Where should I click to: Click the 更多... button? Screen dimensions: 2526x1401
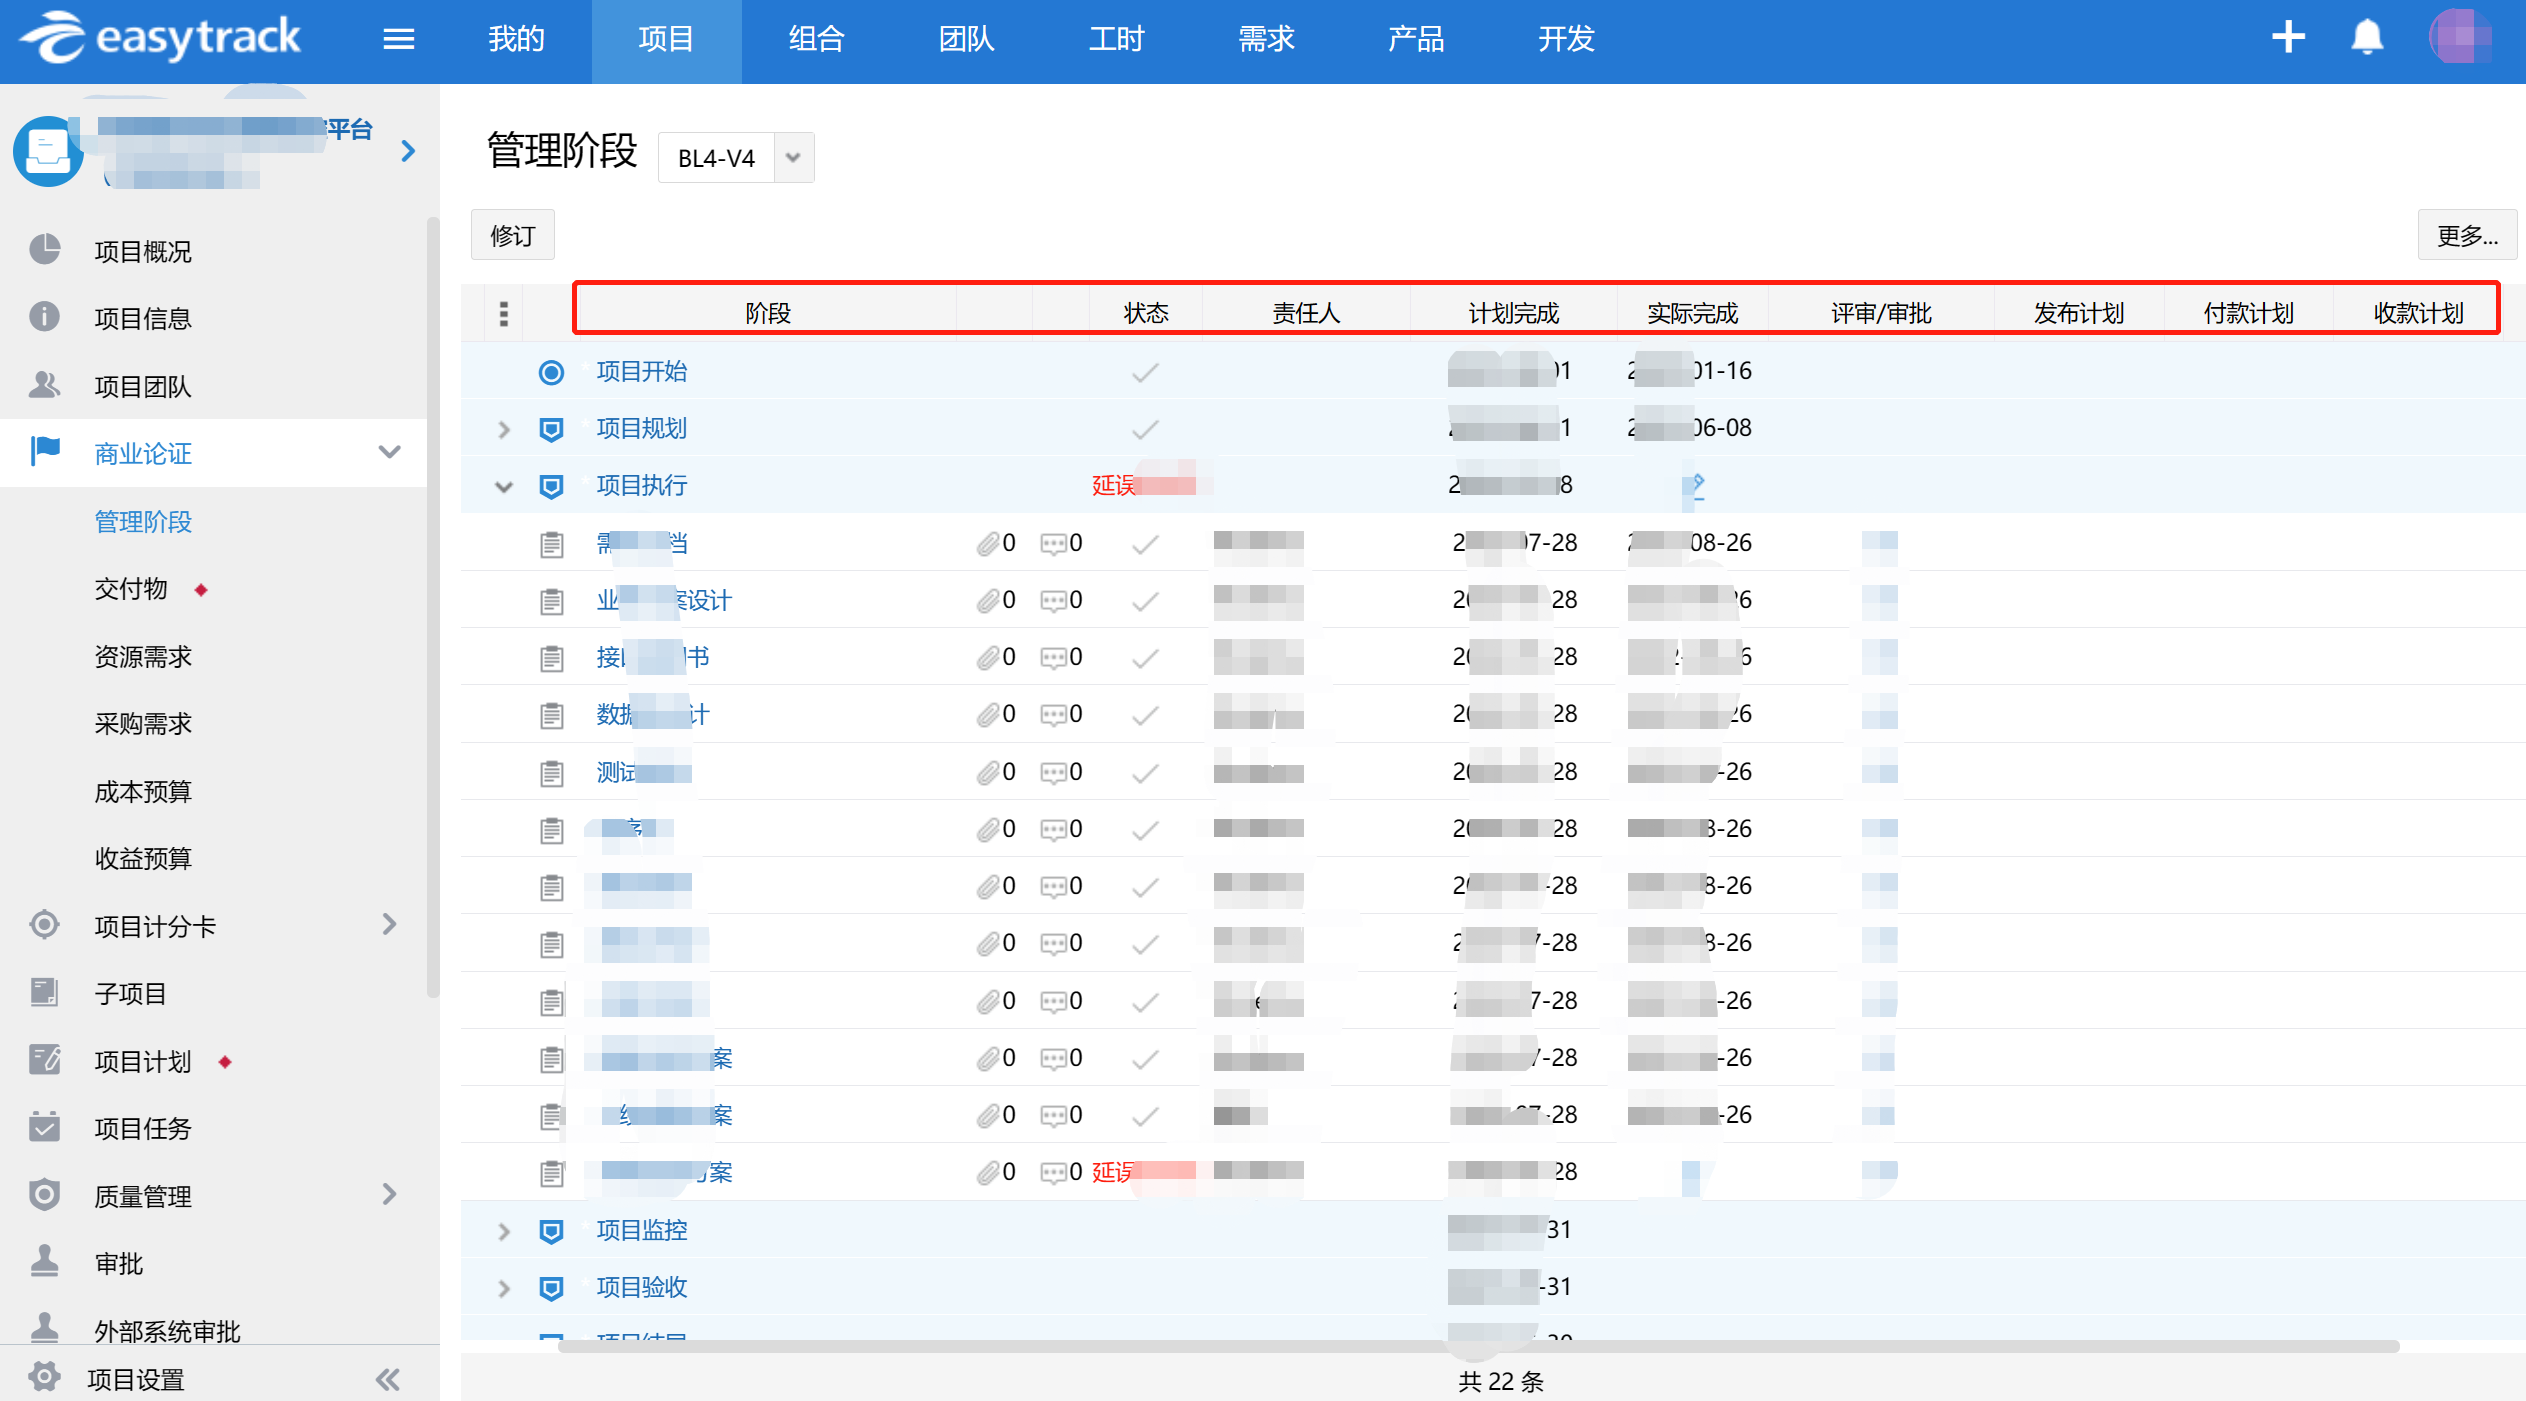click(2466, 236)
